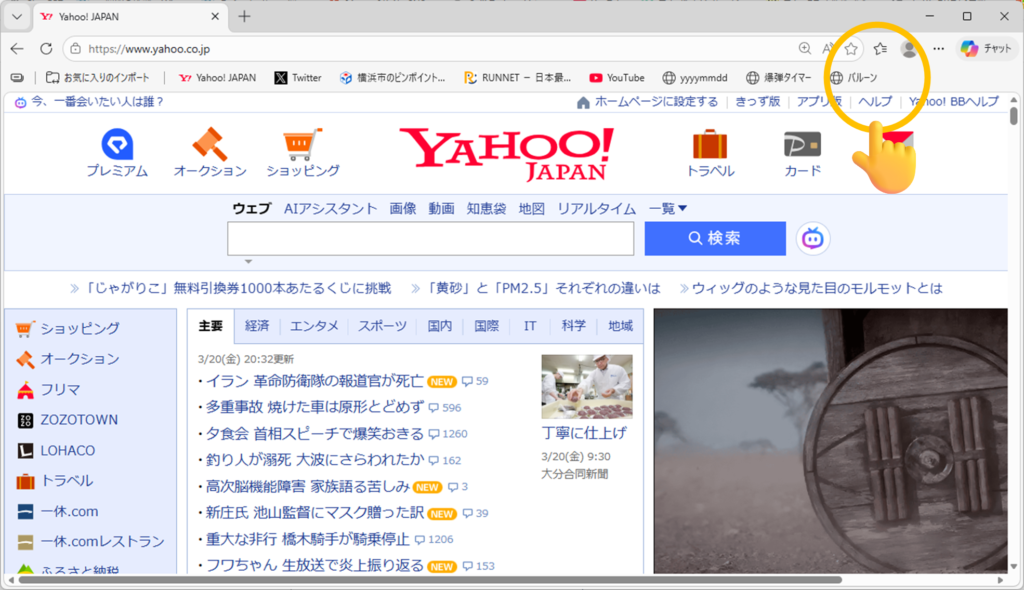Viewport: 1024px width, 590px height.
Task: Open the browser profile avatar
Action: tap(909, 49)
